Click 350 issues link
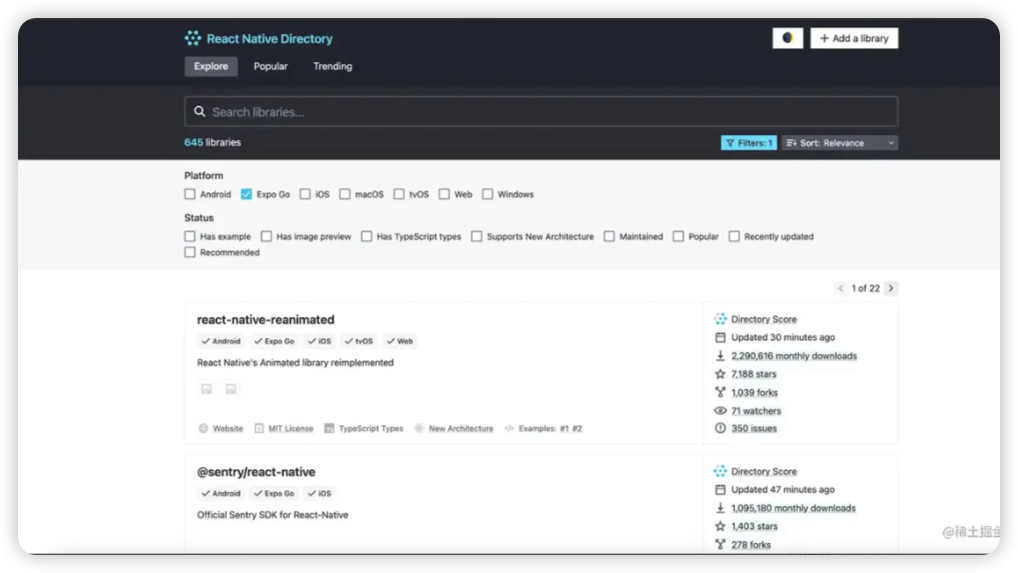The height and width of the screenshot is (573, 1018). coord(754,428)
